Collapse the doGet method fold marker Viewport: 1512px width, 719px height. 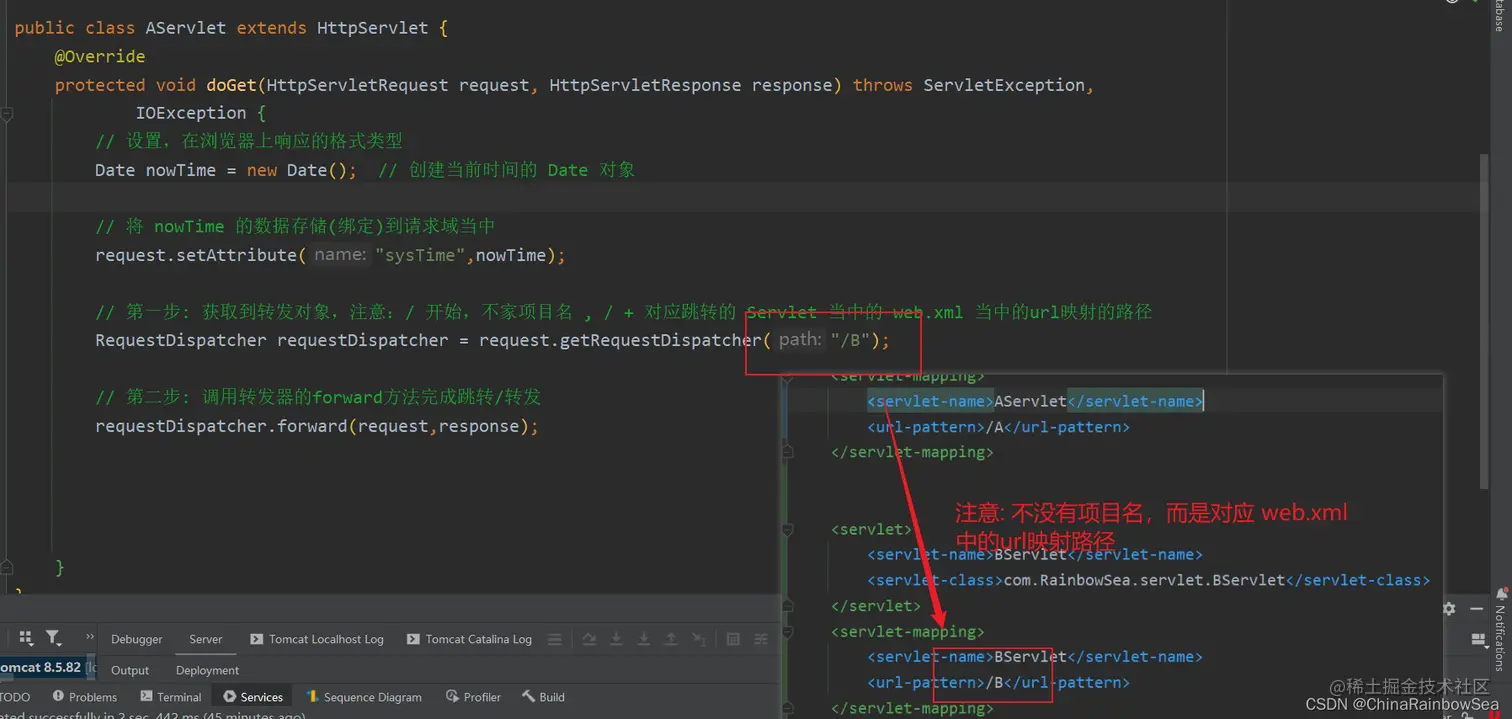pyautogui.click(x=6, y=114)
